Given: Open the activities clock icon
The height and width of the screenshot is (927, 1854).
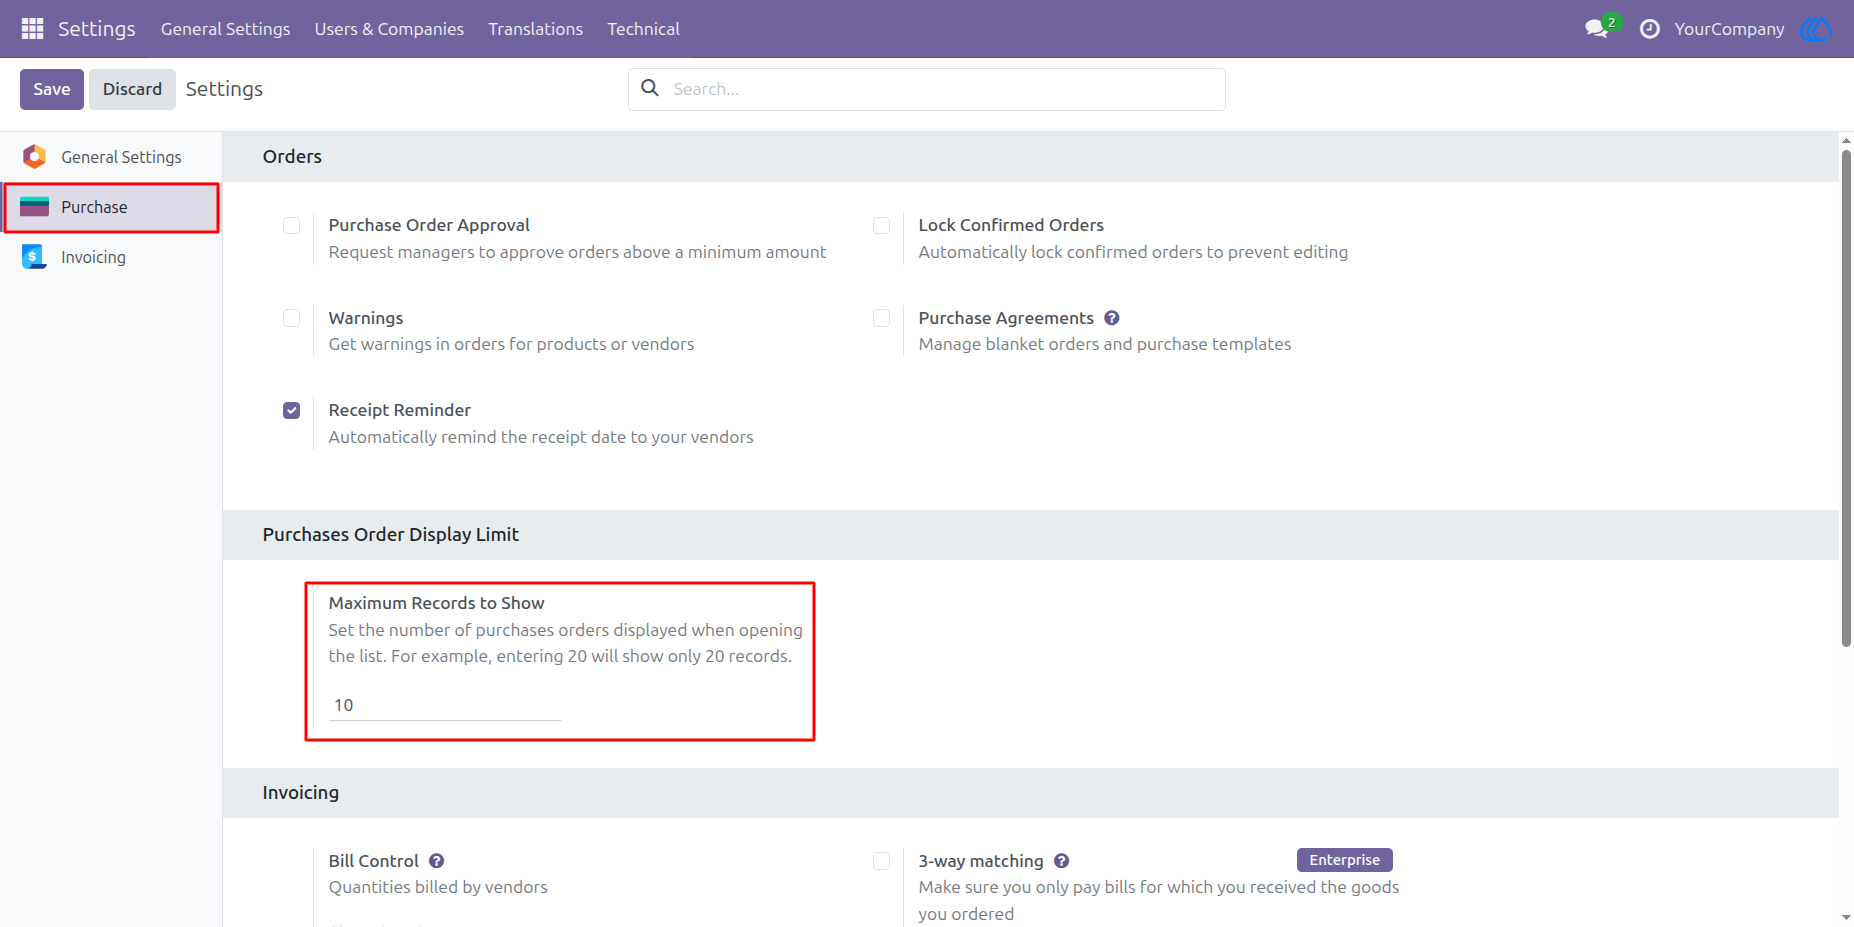Looking at the screenshot, I should 1650,29.
